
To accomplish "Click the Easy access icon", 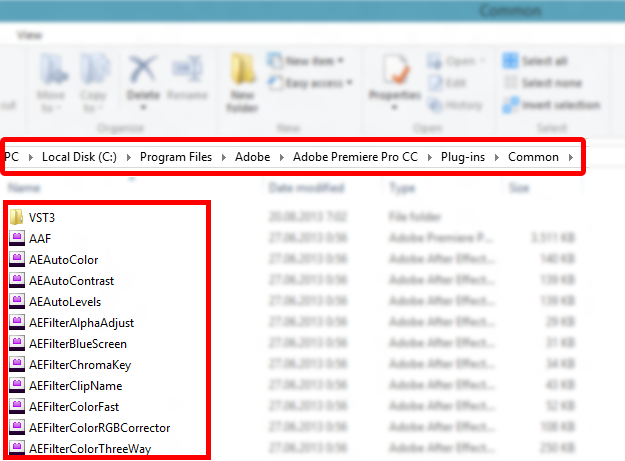I will pos(275,83).
